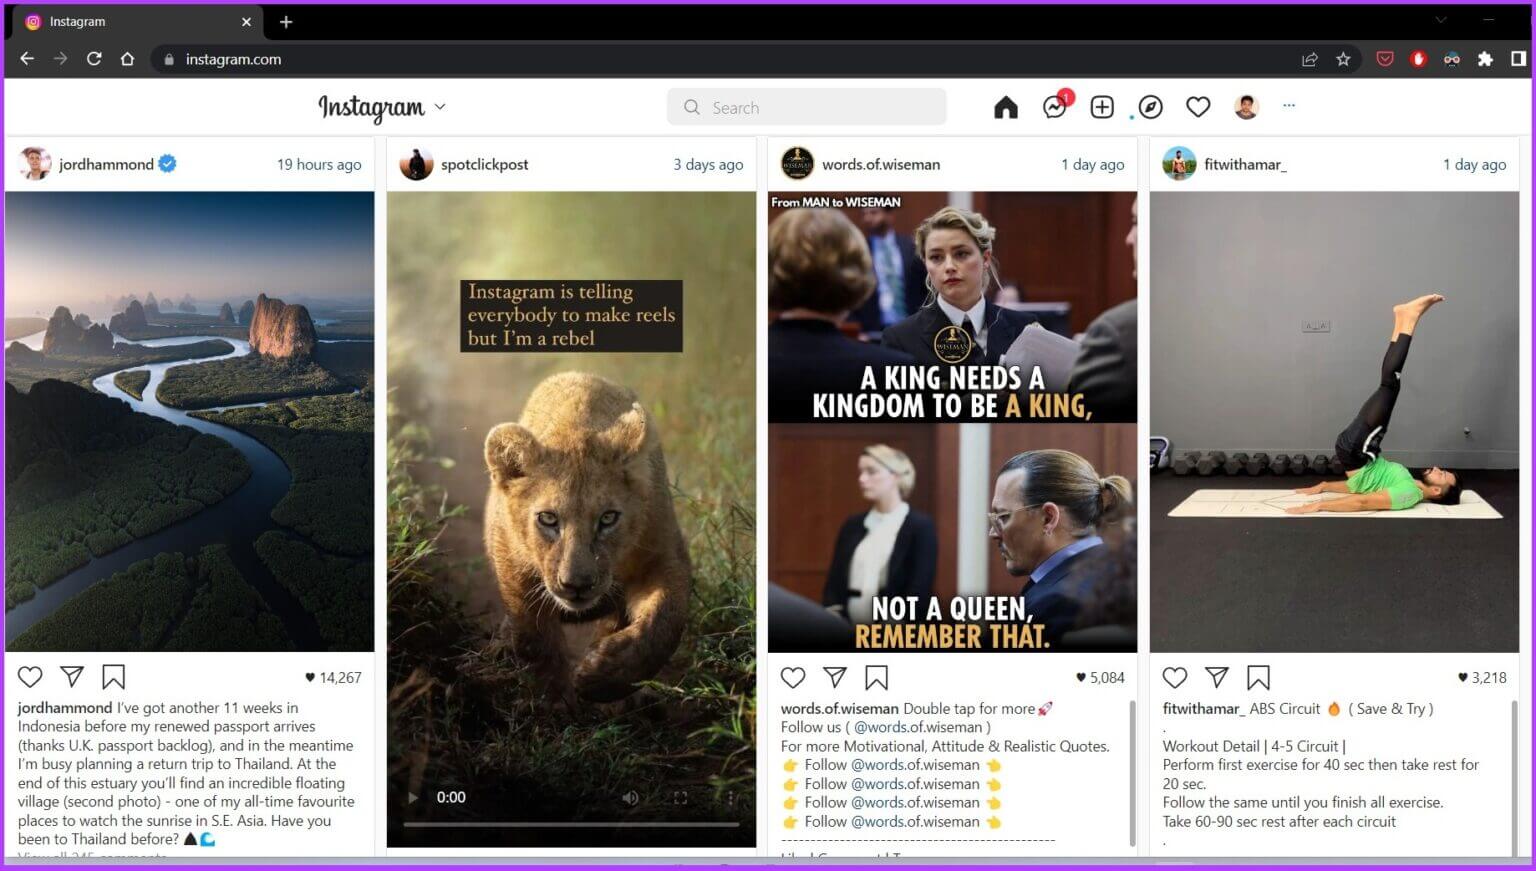Open spotclickpost profile name
1536x871 pixels.
[485, 164]
